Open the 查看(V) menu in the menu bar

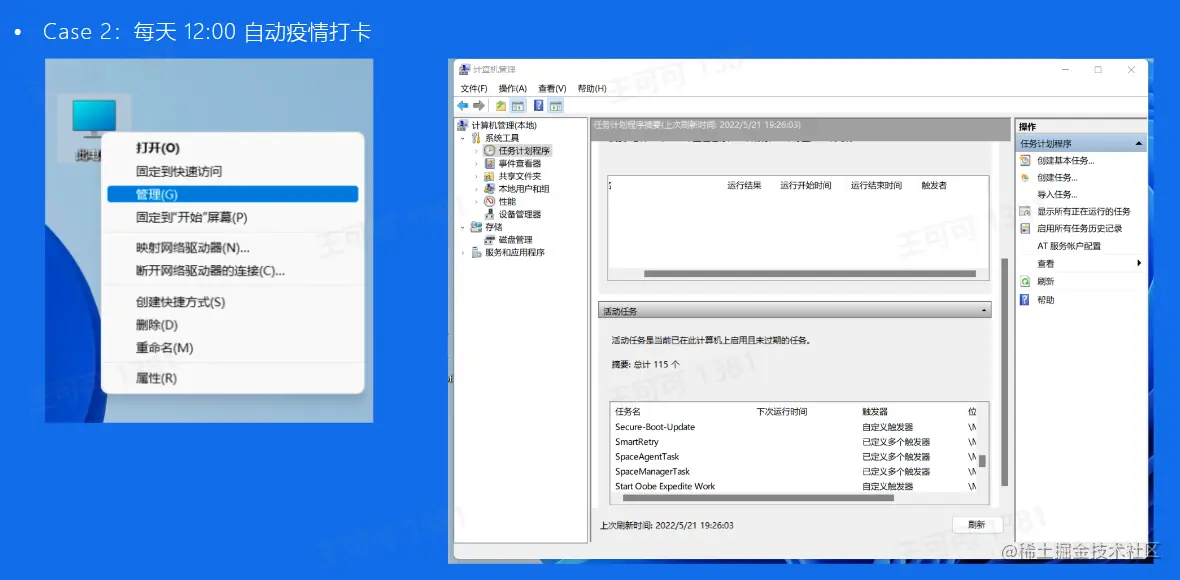(x=552, y=88)
